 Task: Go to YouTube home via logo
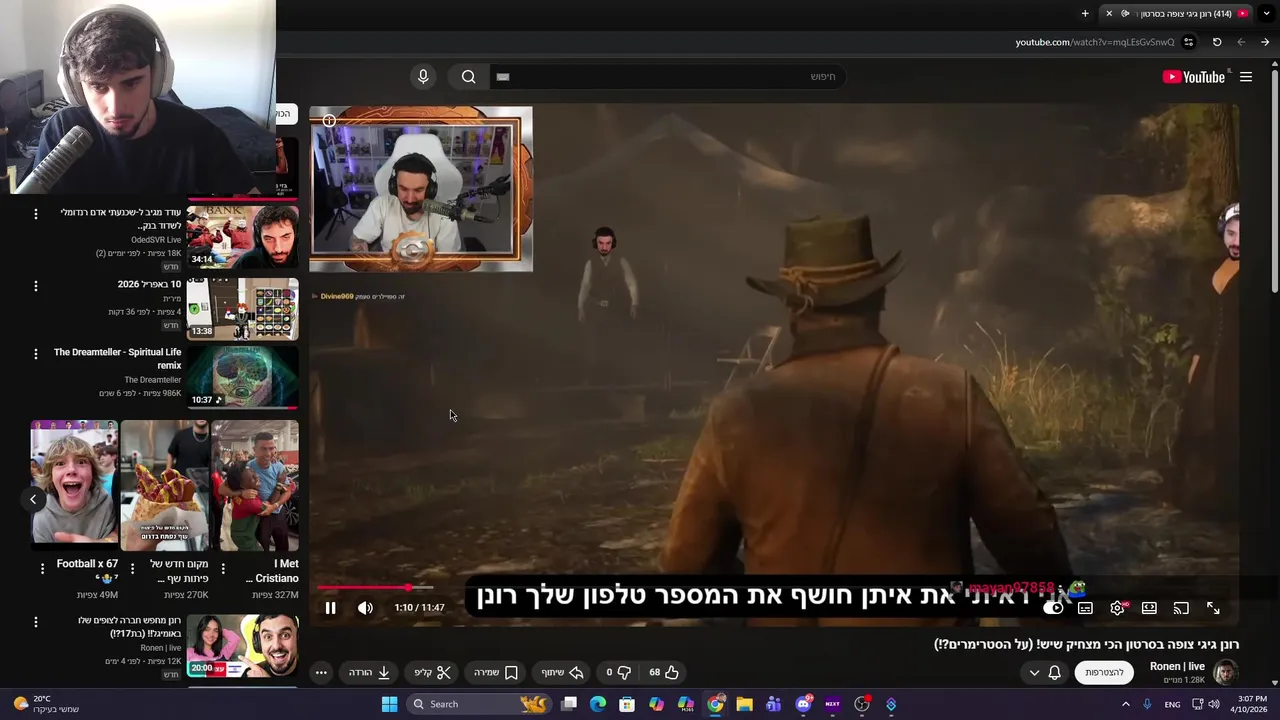1194,77
